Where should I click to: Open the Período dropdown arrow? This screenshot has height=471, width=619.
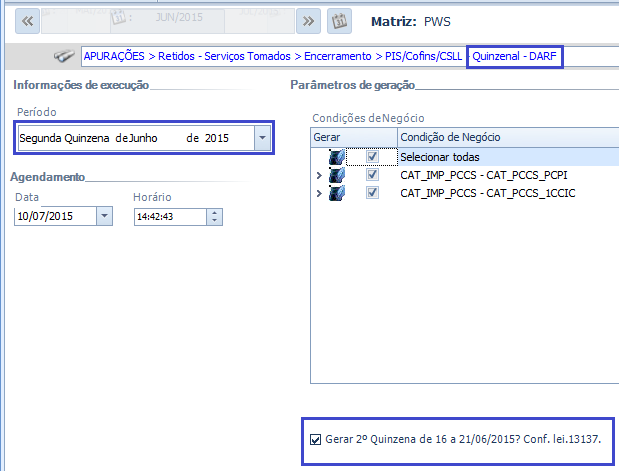[262, 138]
